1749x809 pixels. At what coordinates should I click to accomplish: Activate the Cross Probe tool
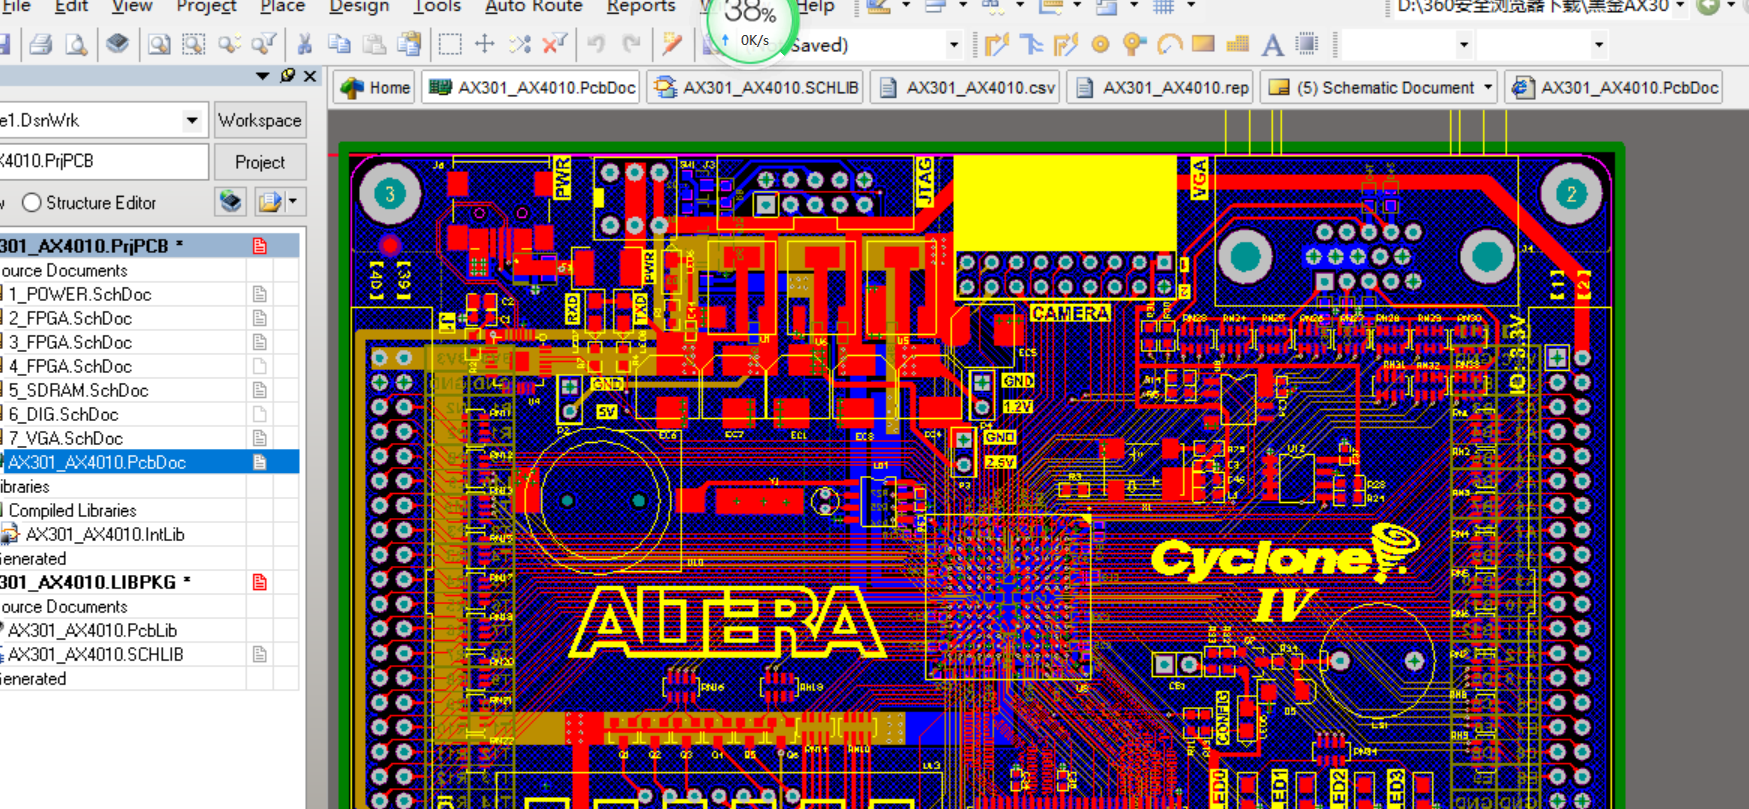point(672,44)
